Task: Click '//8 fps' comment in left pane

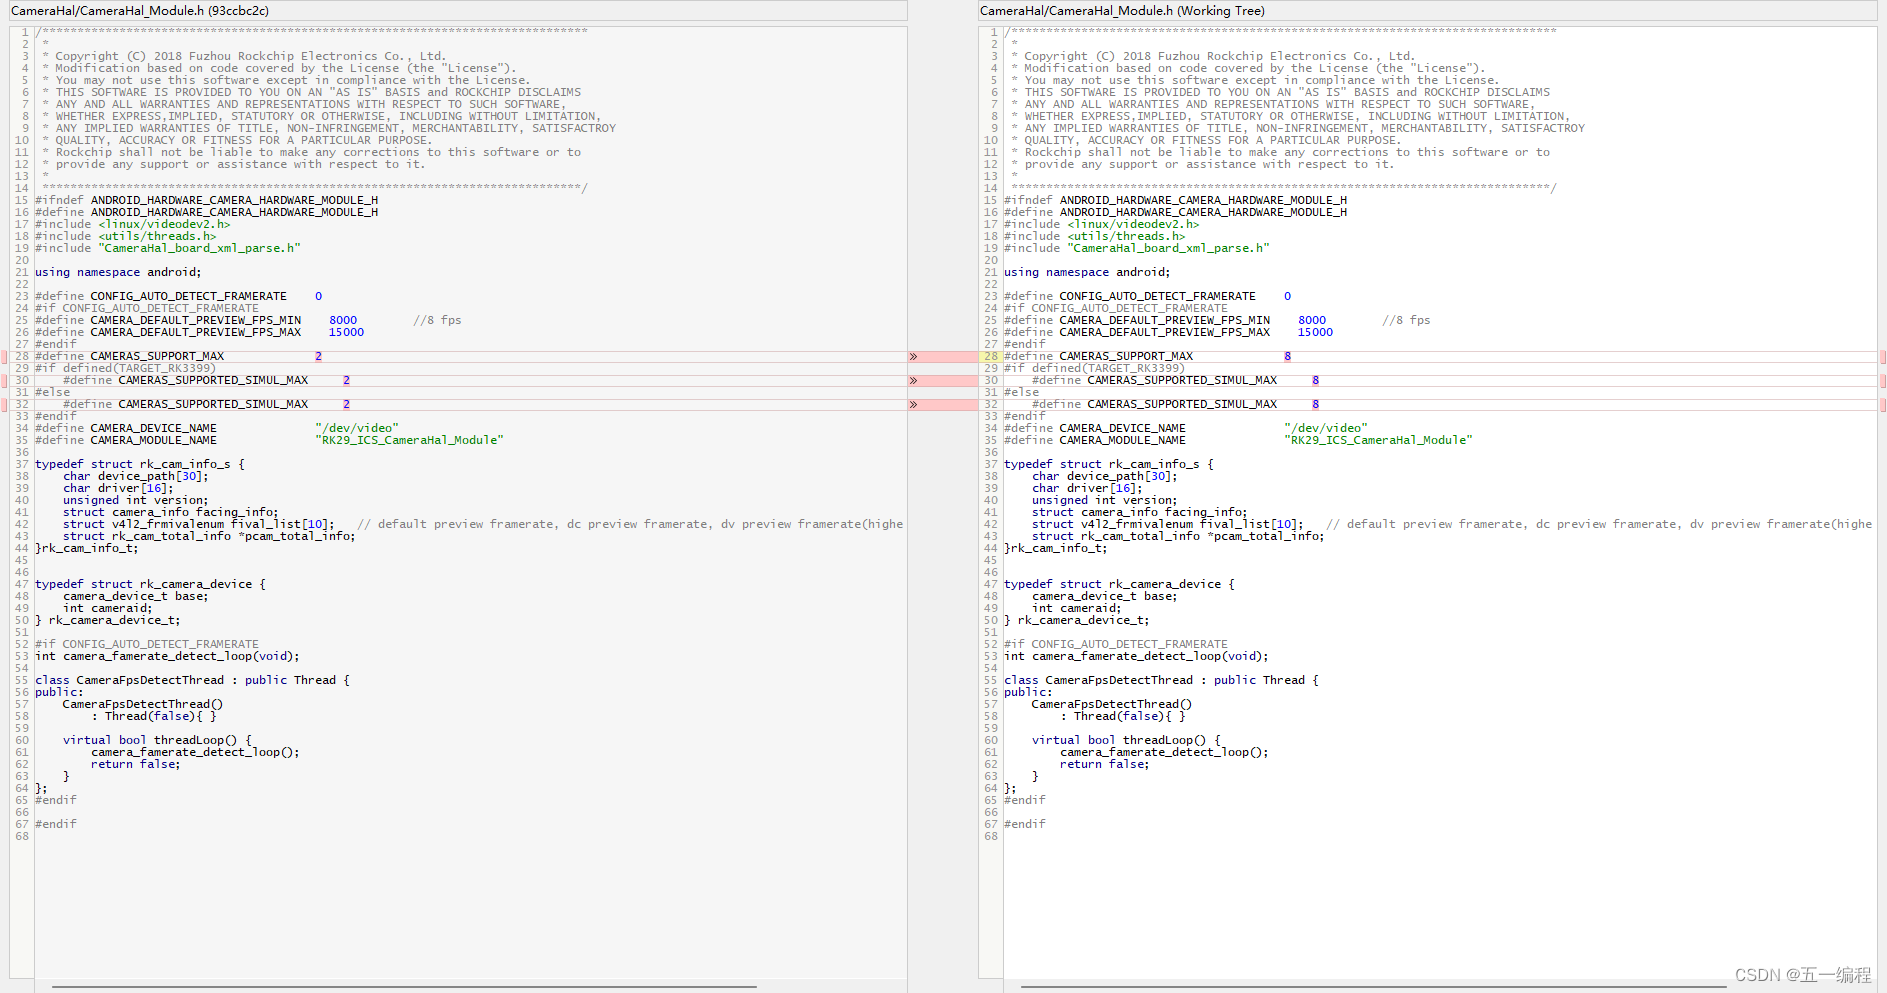Action: coord(438,321)
